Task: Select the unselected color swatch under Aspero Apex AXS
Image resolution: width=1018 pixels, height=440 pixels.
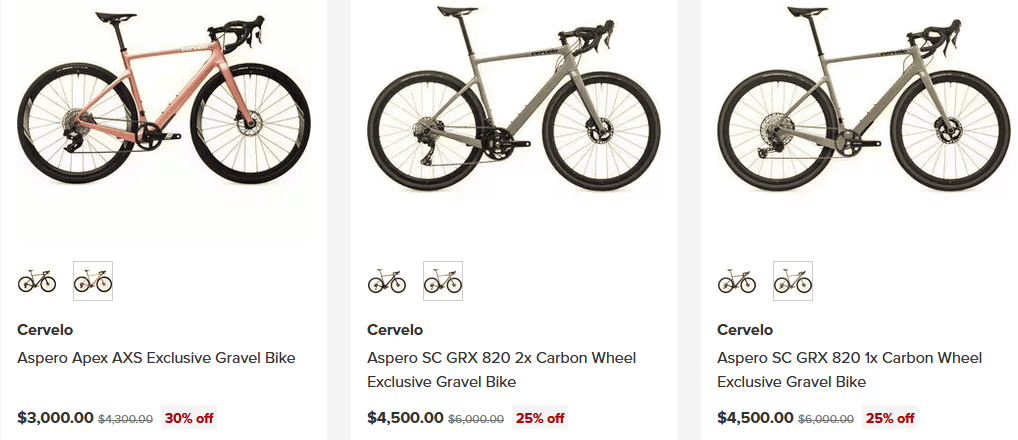Action: point(37,282)
